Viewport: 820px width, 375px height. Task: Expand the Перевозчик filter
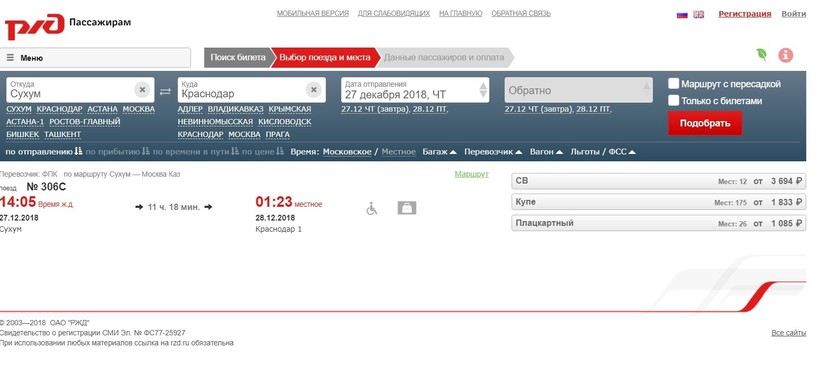tap(494, 152)
